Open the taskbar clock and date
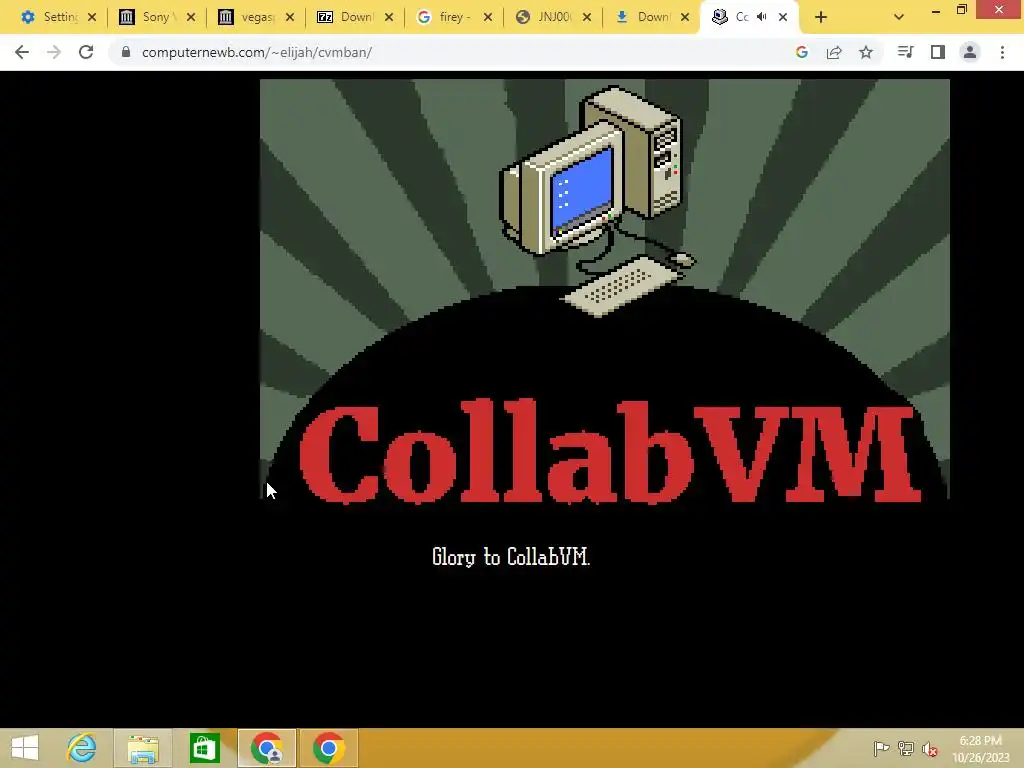The image size is (1024, 768). pos(980,748)
